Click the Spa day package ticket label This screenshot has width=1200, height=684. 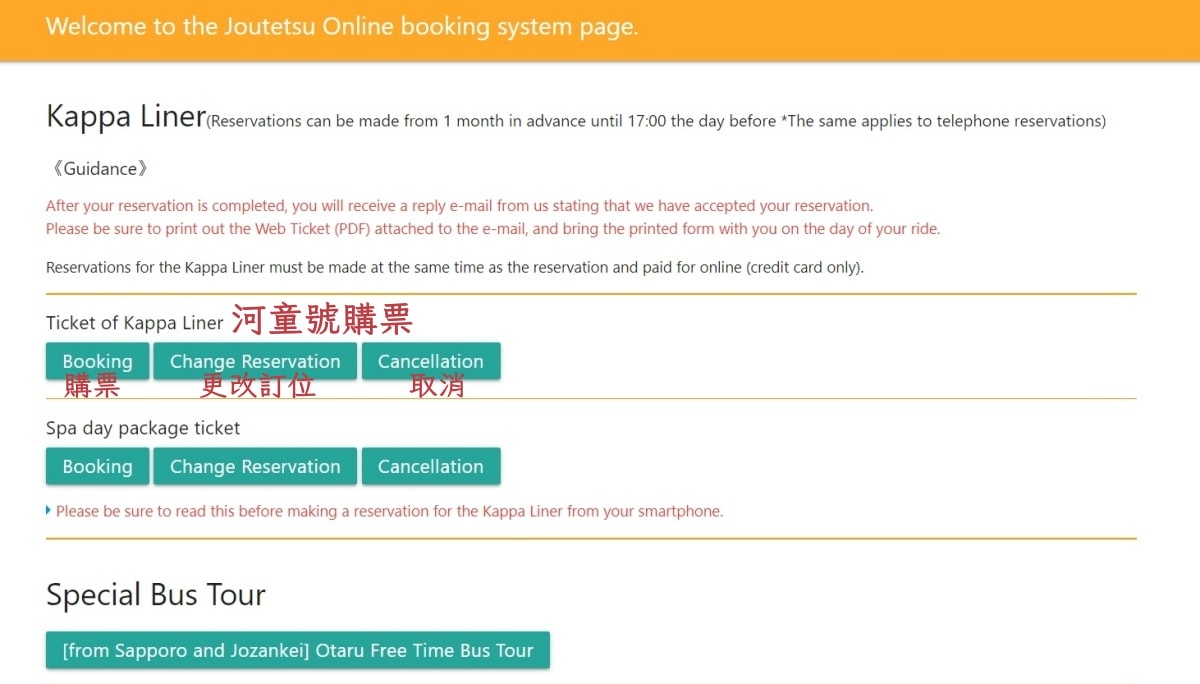click(143, 428)
